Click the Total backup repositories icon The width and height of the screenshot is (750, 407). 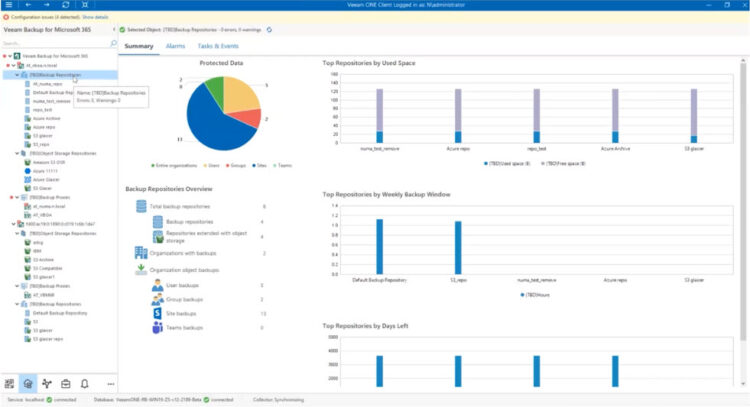pyautogui.click(x=141, y=206)
